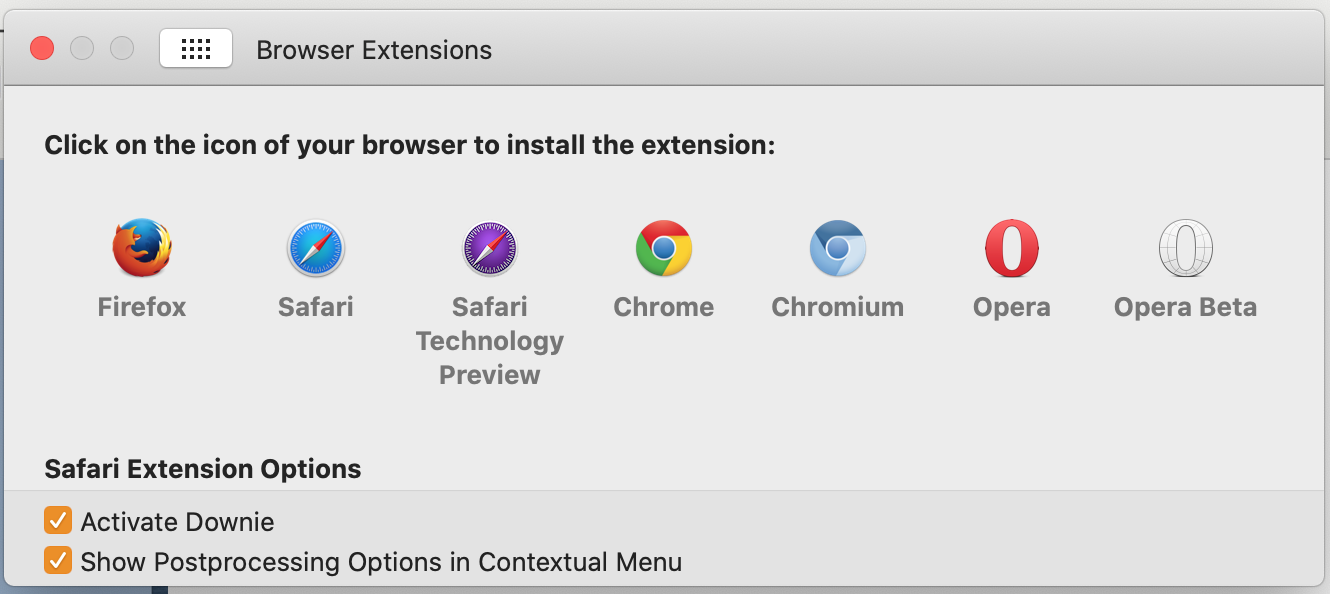Disable the Activate Downie checkbox
The width and height of the screenshot is (1330, 594).
58,521
